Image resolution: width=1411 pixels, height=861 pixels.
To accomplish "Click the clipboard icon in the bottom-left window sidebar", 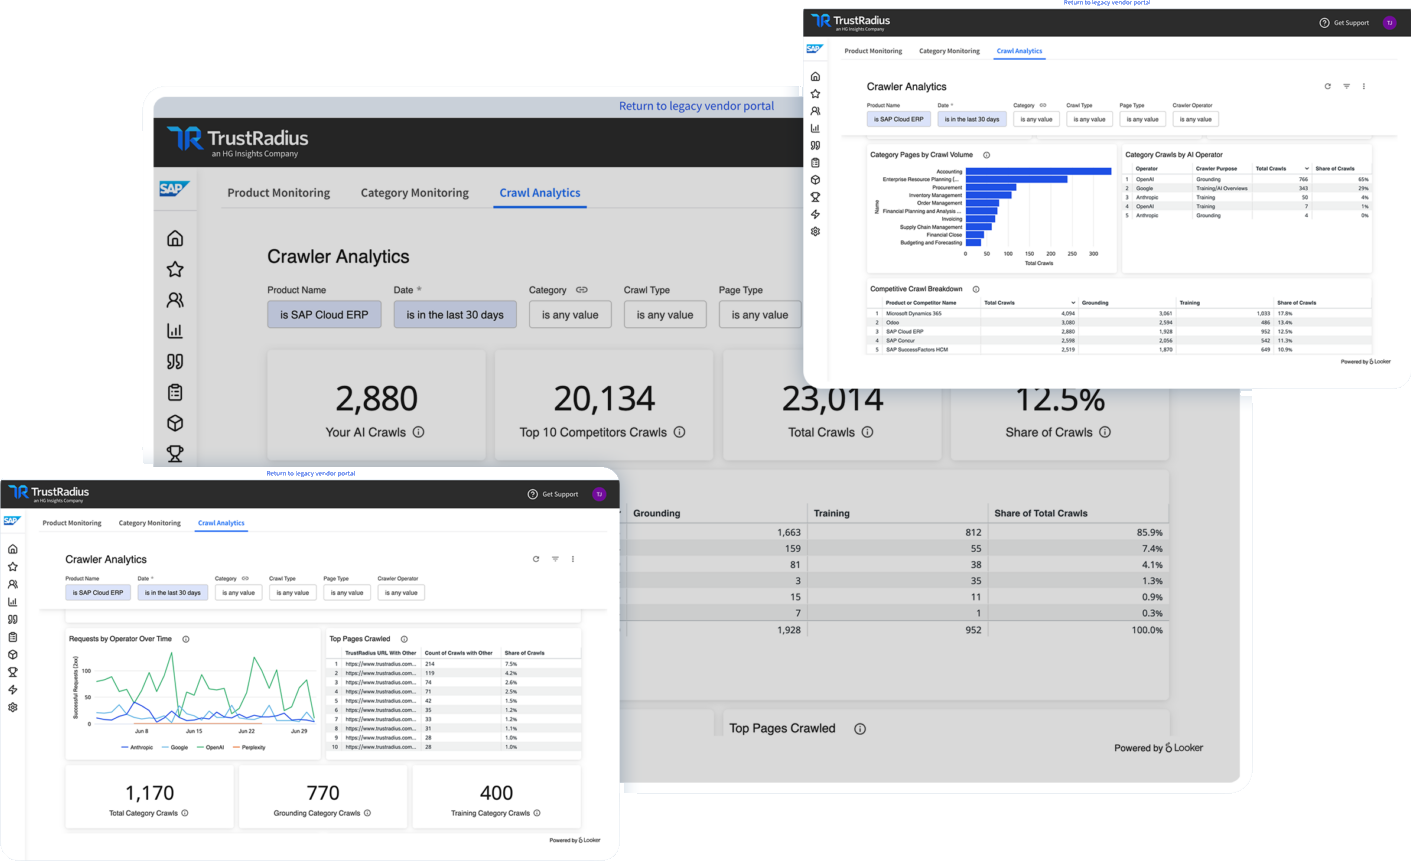I will (13, 637).
